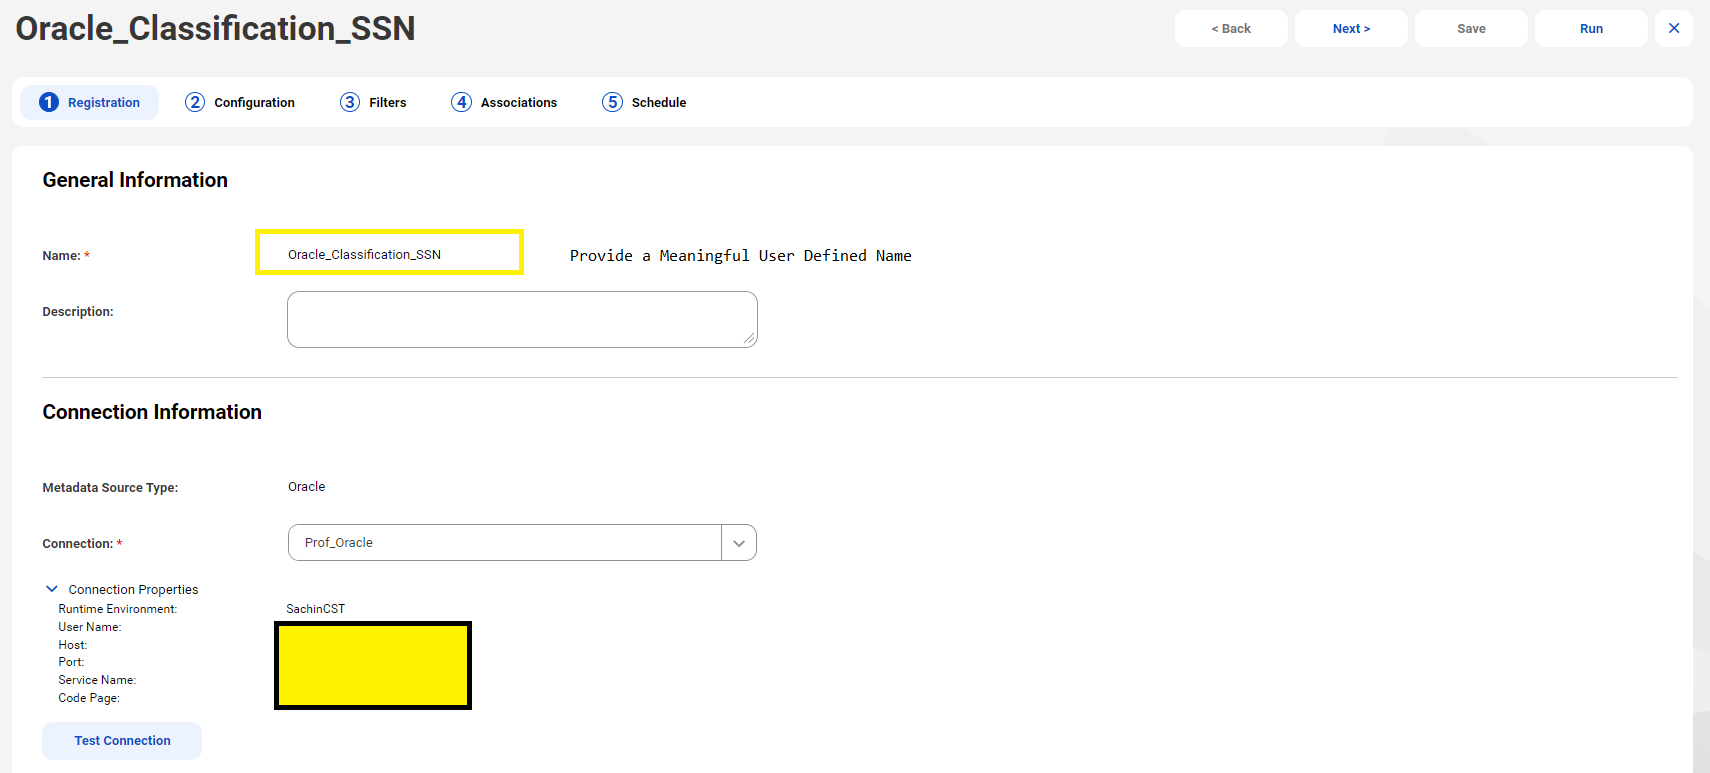Click into the Description text area
1710x773 pixels.
(522, 319)
